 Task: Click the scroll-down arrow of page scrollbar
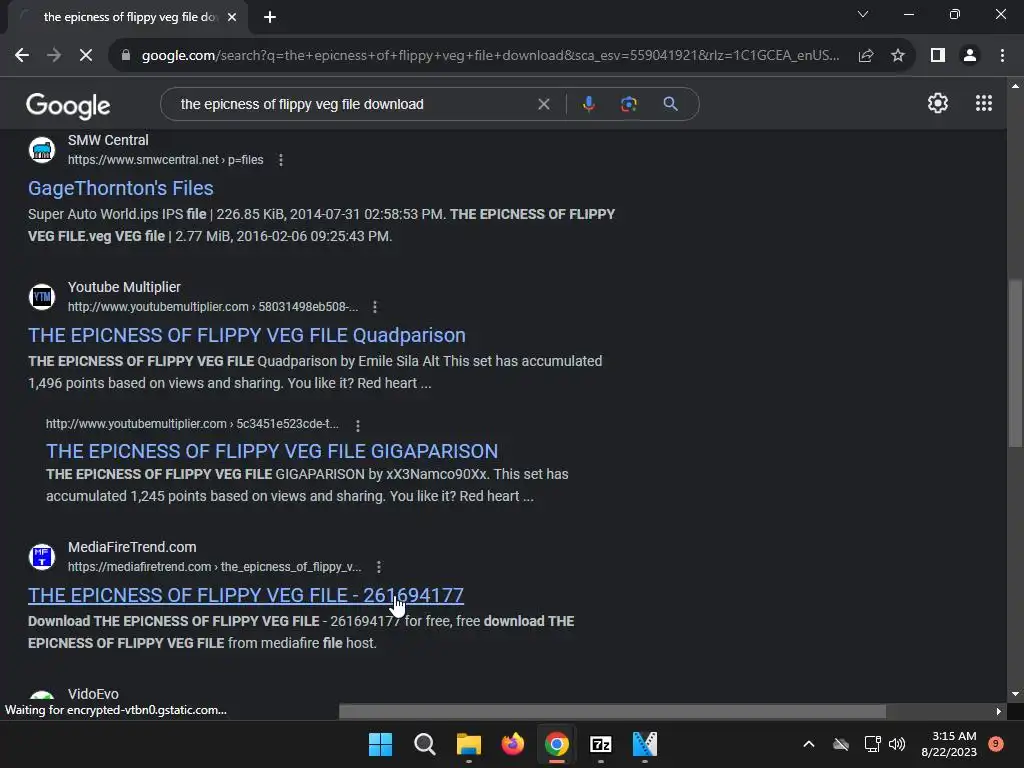[x=1015, y=694]
